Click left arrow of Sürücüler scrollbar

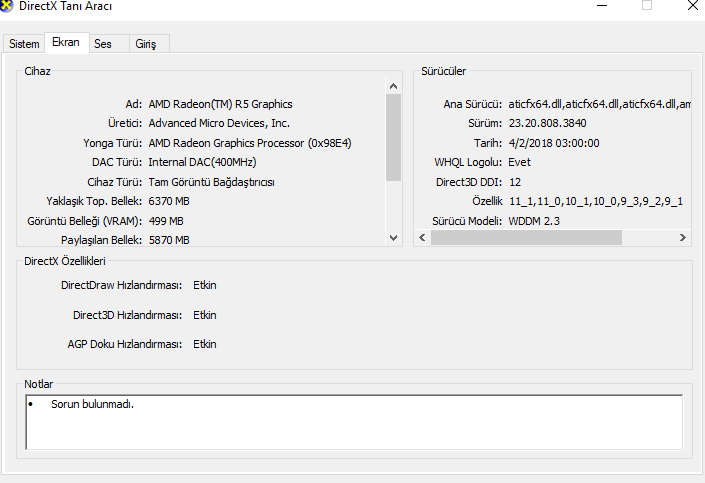[422, 237]
